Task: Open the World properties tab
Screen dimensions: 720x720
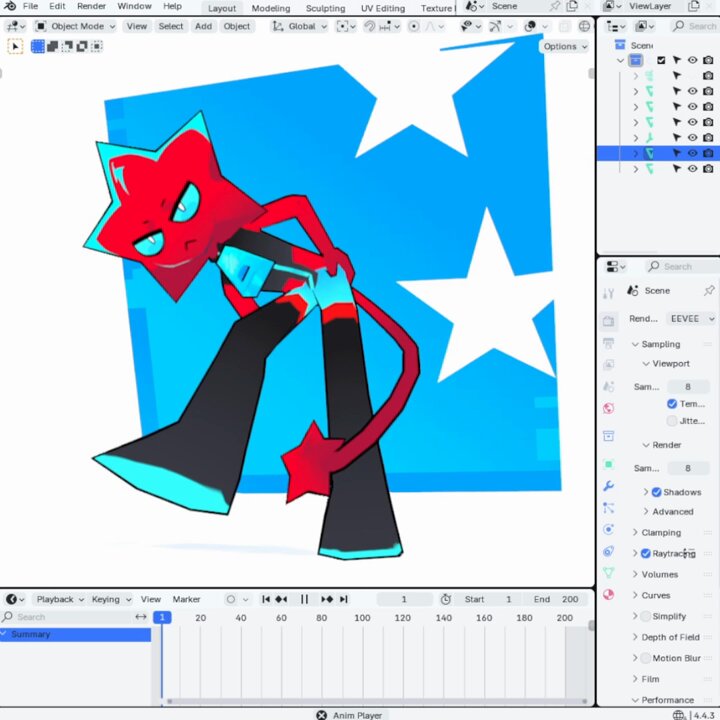Action: (x=608, y=408)
